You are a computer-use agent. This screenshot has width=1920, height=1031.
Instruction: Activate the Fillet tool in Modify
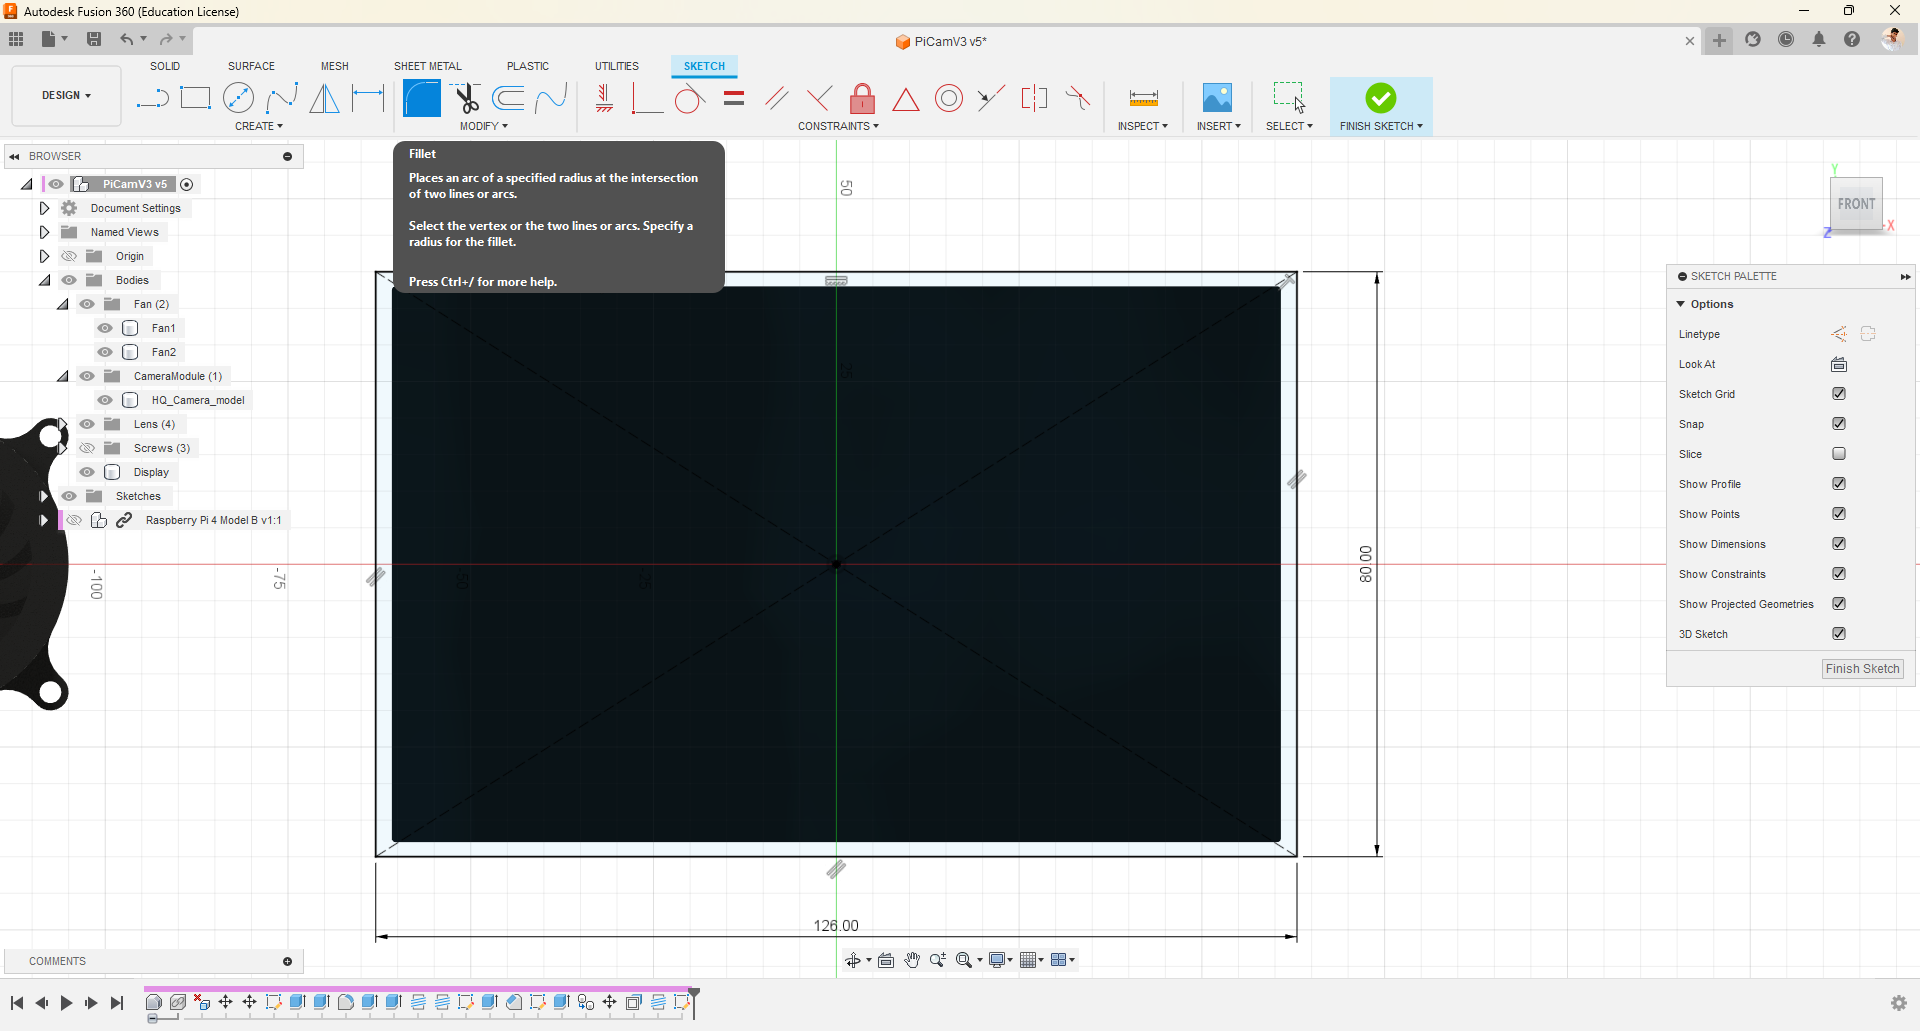422,98
